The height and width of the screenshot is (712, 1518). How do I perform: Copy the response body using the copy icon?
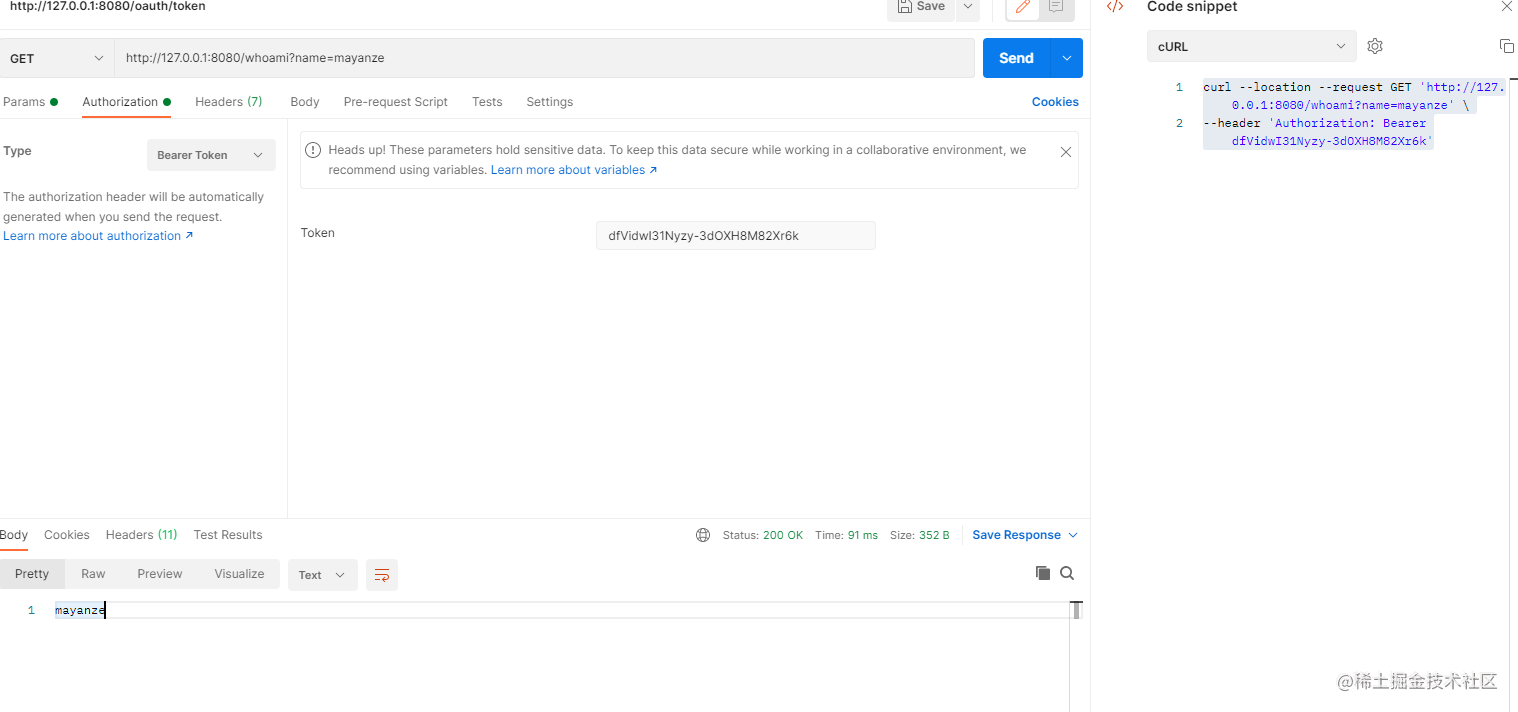click(x=1042, y=572)
